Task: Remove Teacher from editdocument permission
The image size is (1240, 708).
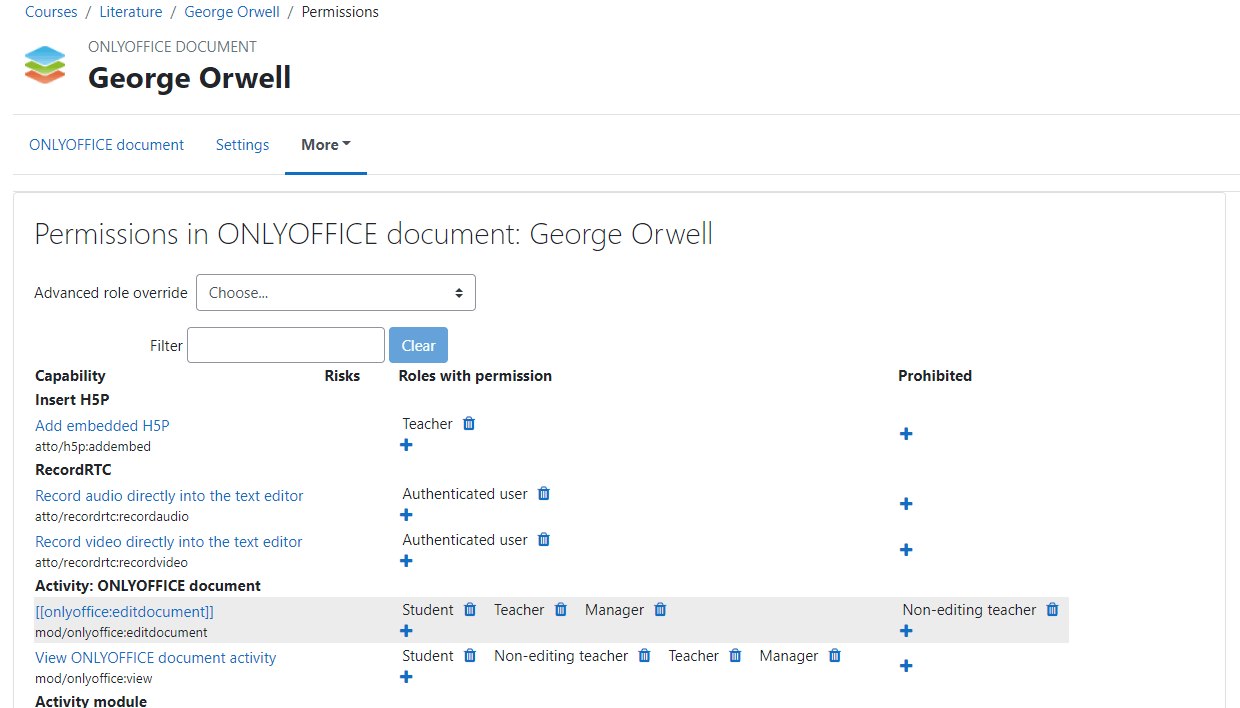Action: (x=561, y=610)
